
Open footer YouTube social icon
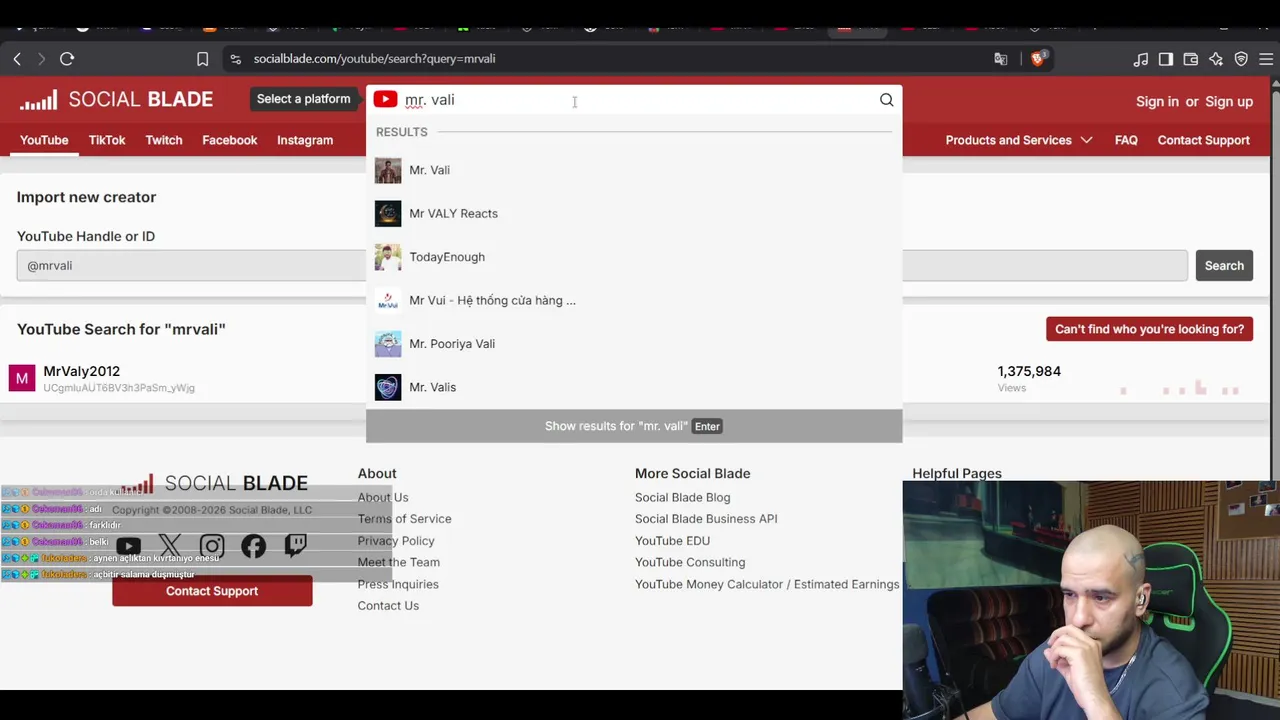point(128,546)
